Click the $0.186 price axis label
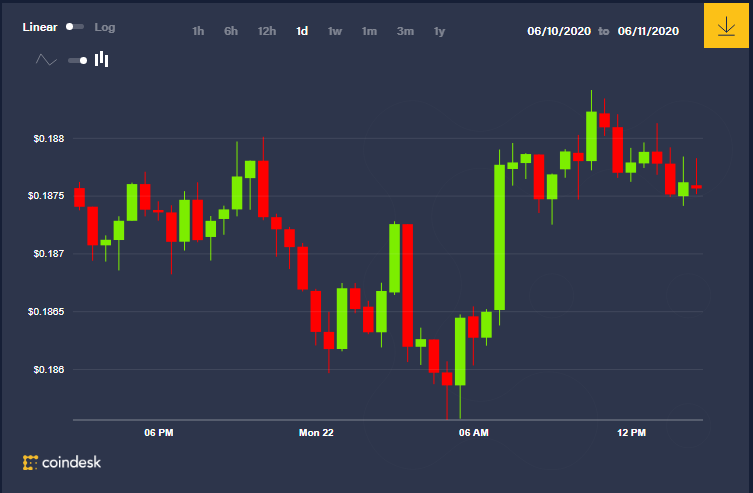Screen dimensions: 753x493 click(x=49, y=370)
